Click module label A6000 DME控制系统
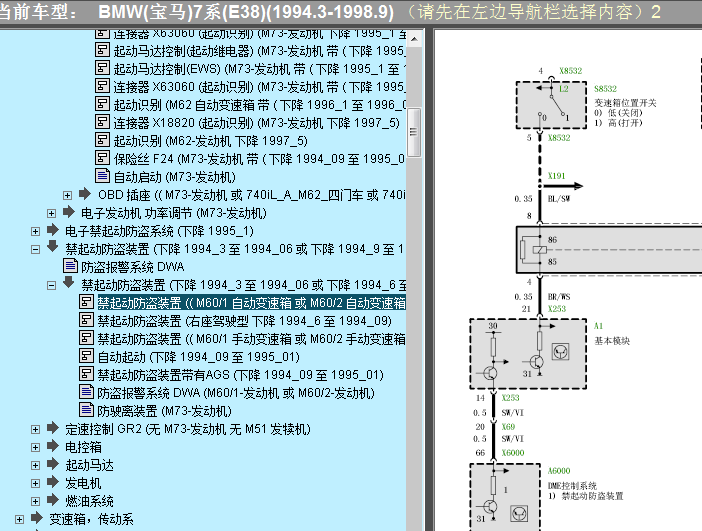This screenshot has height=531, width=702. pyautogui.click(x=559, y=471)
